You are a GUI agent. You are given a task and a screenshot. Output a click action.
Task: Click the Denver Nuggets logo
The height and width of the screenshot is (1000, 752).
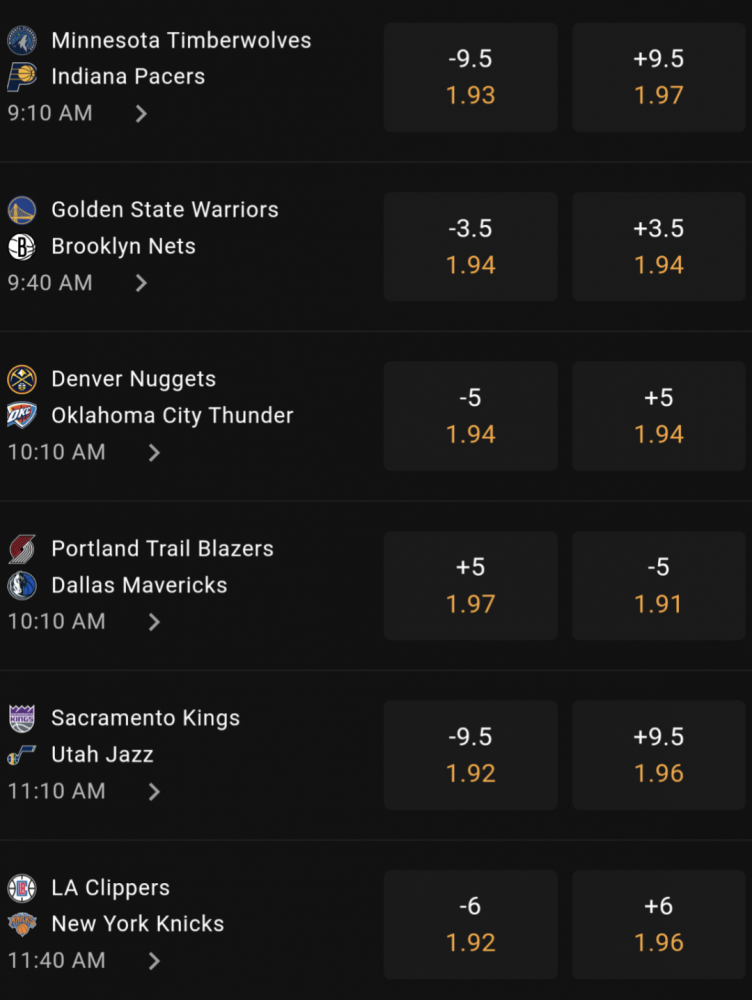[x=22, y=379]
